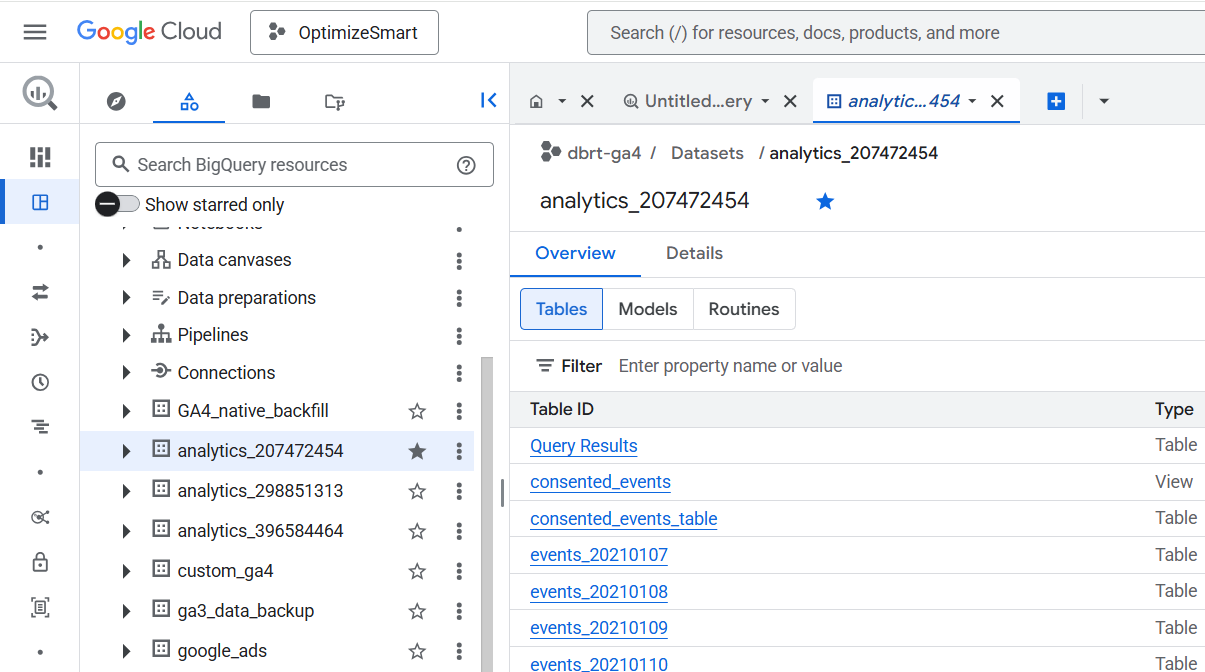The width and height of the screenshot is (1205, 672).
Task: Open more actions for Pipelines
Action: point(459,335)
